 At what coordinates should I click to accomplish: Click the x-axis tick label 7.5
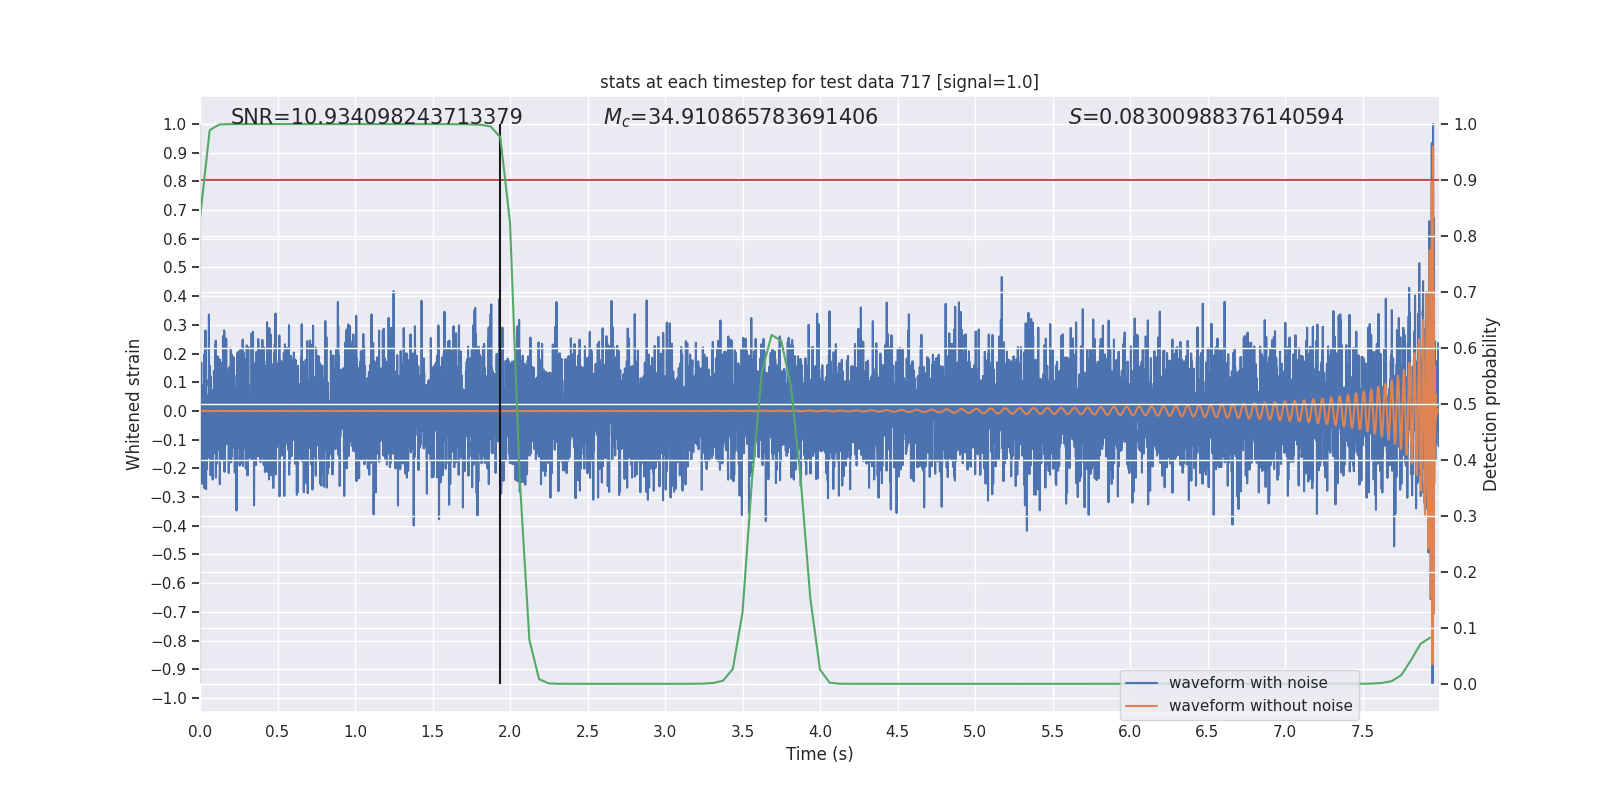[x=1362, y=731]
